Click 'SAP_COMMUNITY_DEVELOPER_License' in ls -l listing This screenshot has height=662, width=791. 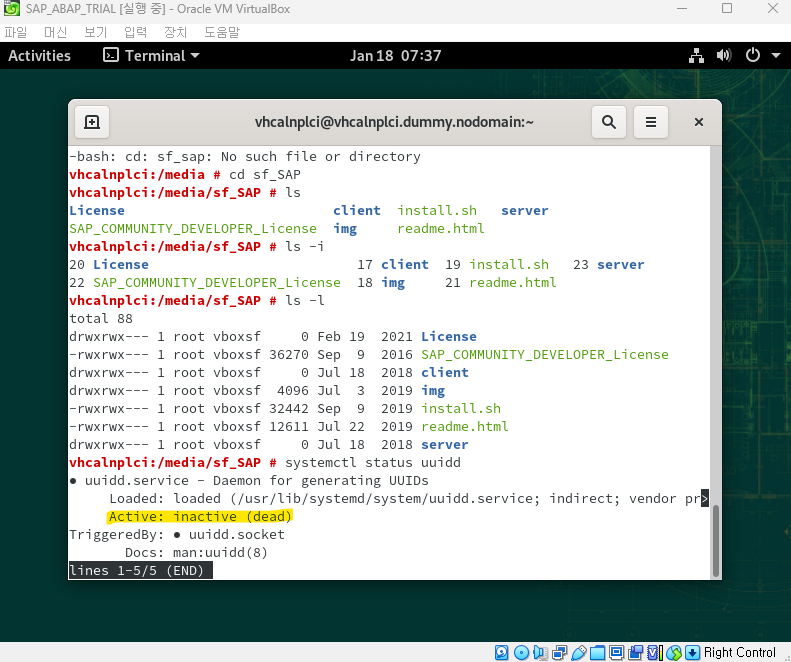545,355
